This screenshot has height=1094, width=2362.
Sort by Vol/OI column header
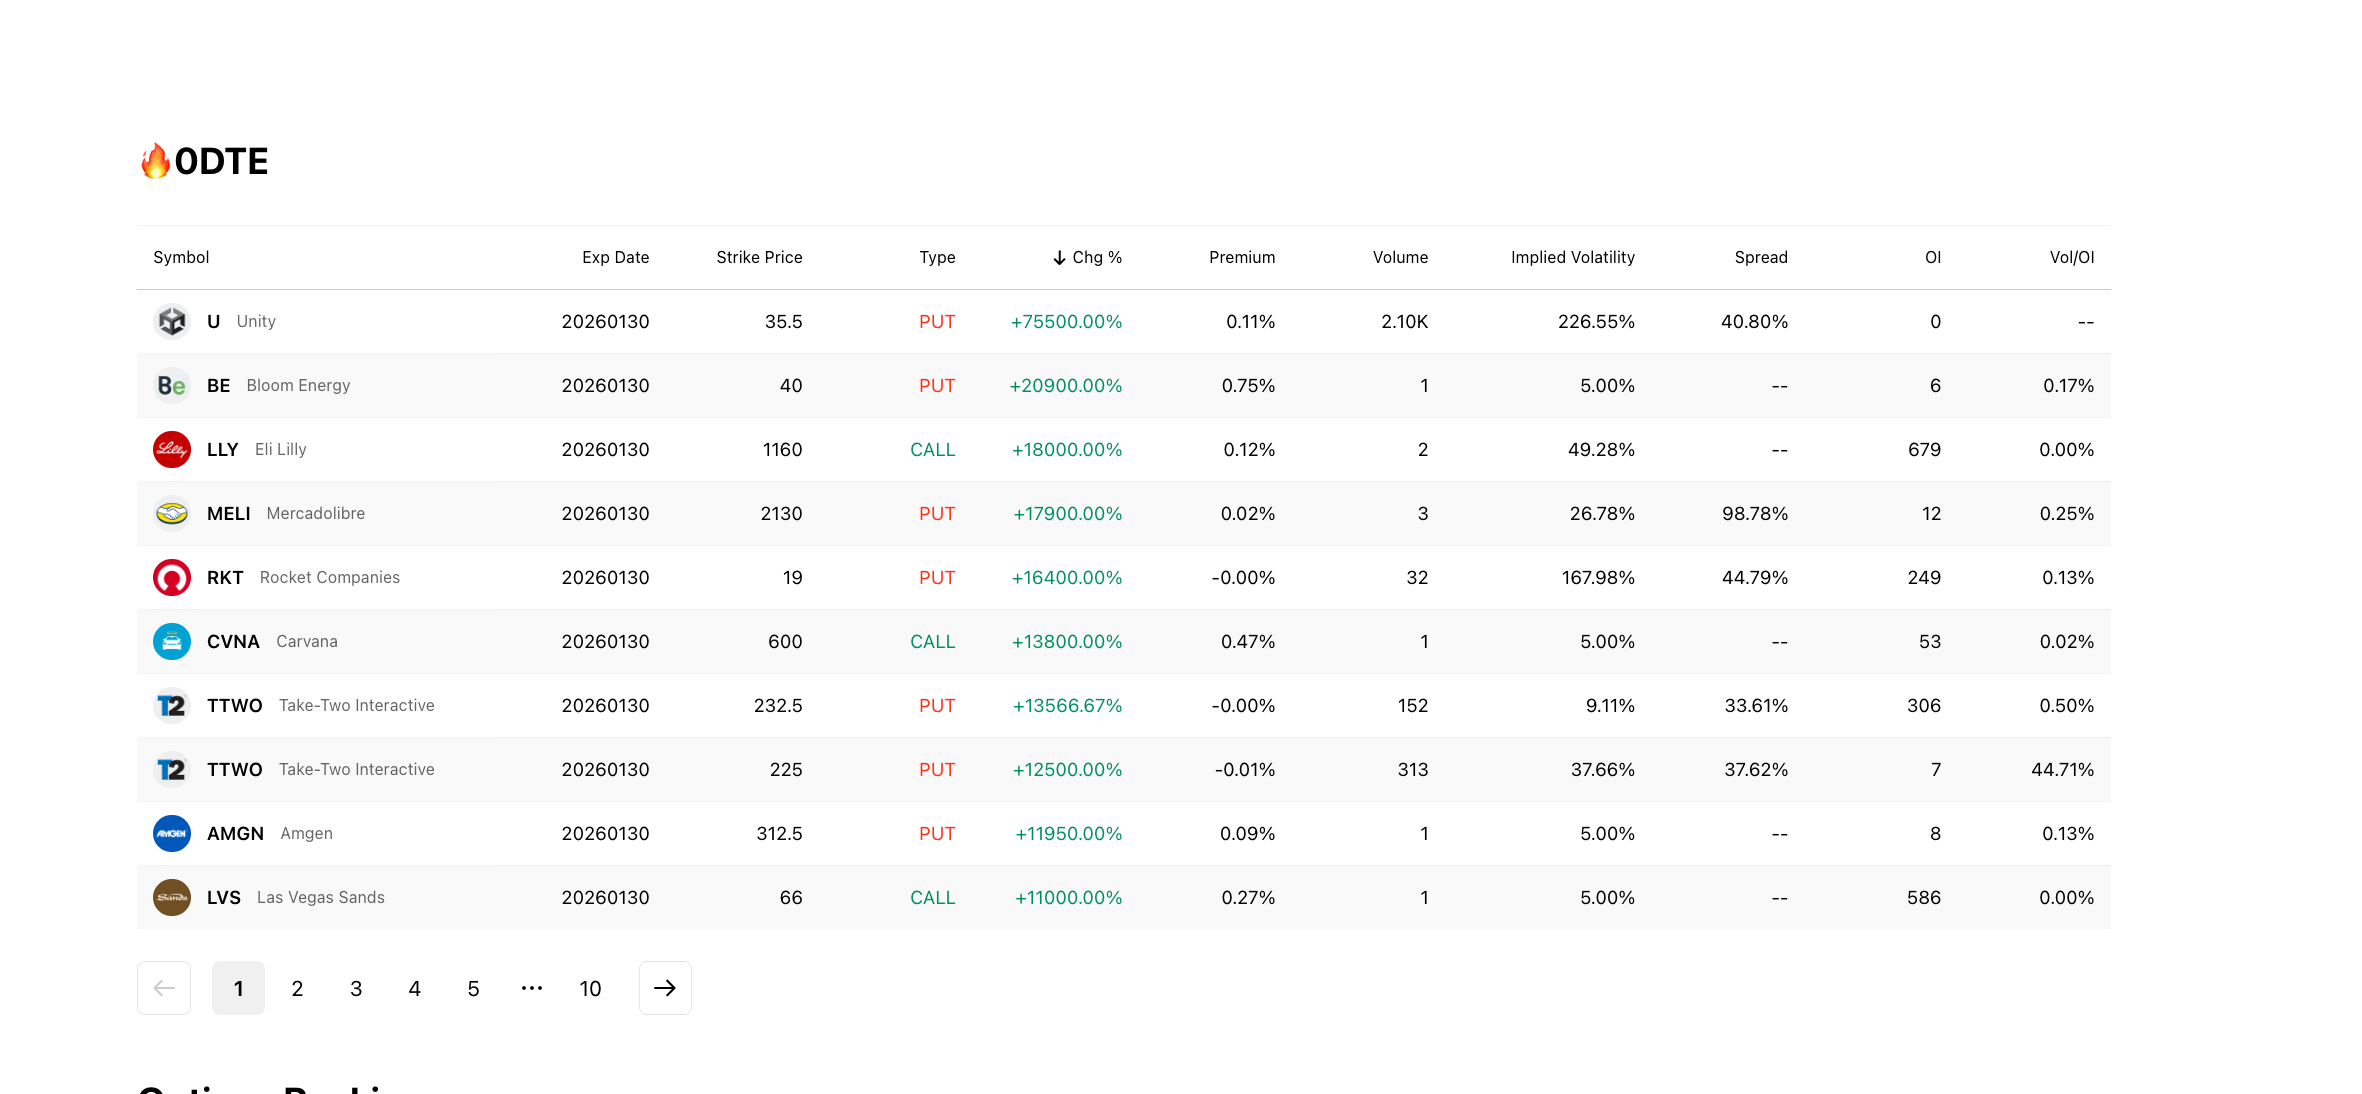pyautogui.click(x=2071, y=257)
